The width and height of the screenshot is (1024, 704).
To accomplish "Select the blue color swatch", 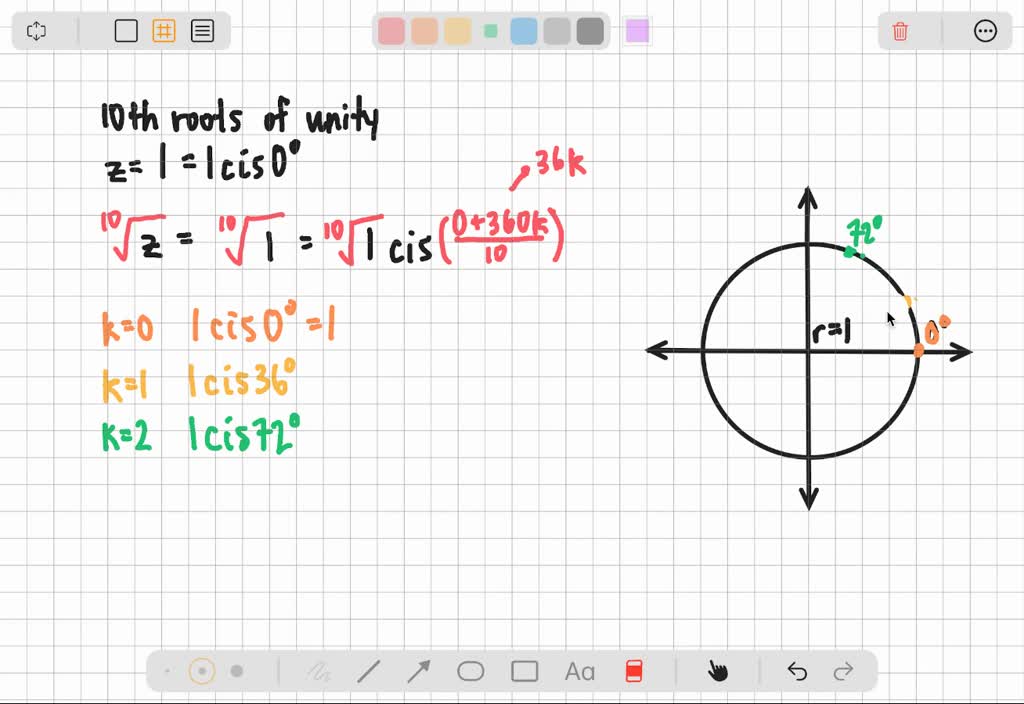I will (522, 31).
